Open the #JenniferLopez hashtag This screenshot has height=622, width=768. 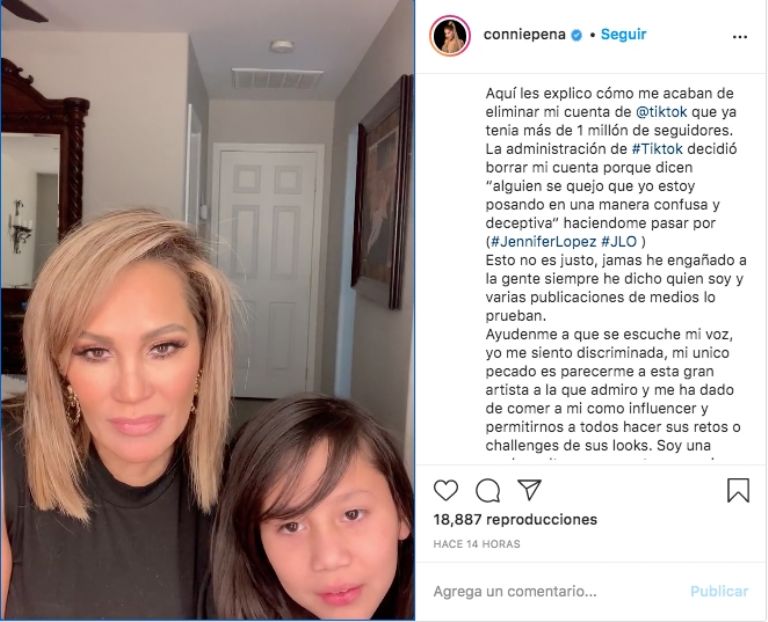(544, 241)
